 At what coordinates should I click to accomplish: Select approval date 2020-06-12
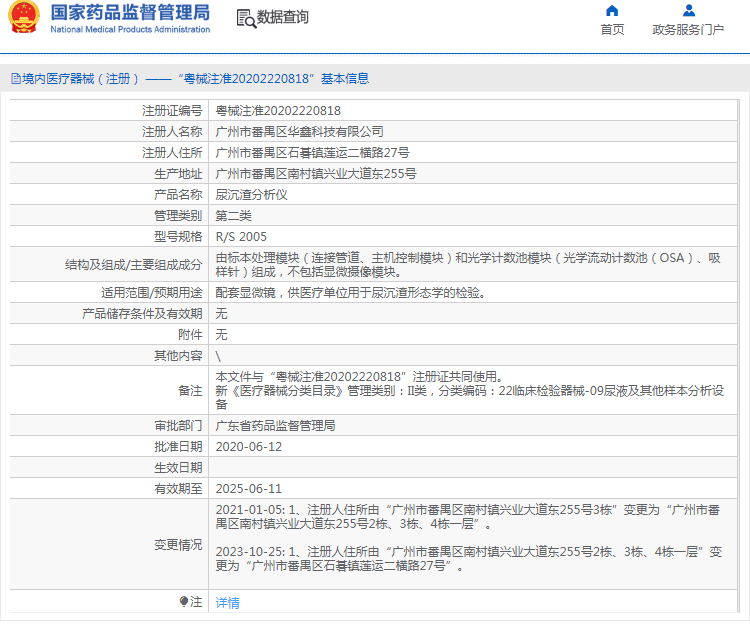tap(249, 447)
